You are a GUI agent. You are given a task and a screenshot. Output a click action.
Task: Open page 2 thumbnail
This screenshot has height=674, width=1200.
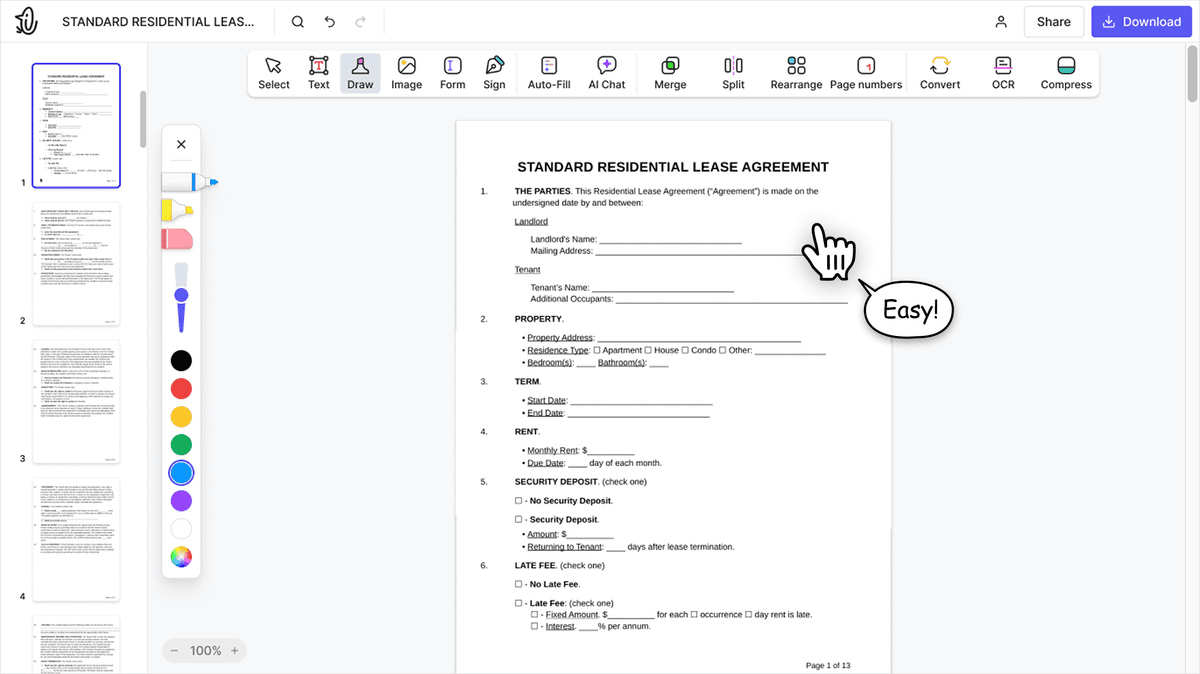pyautogui.click(x=76, y=264)
